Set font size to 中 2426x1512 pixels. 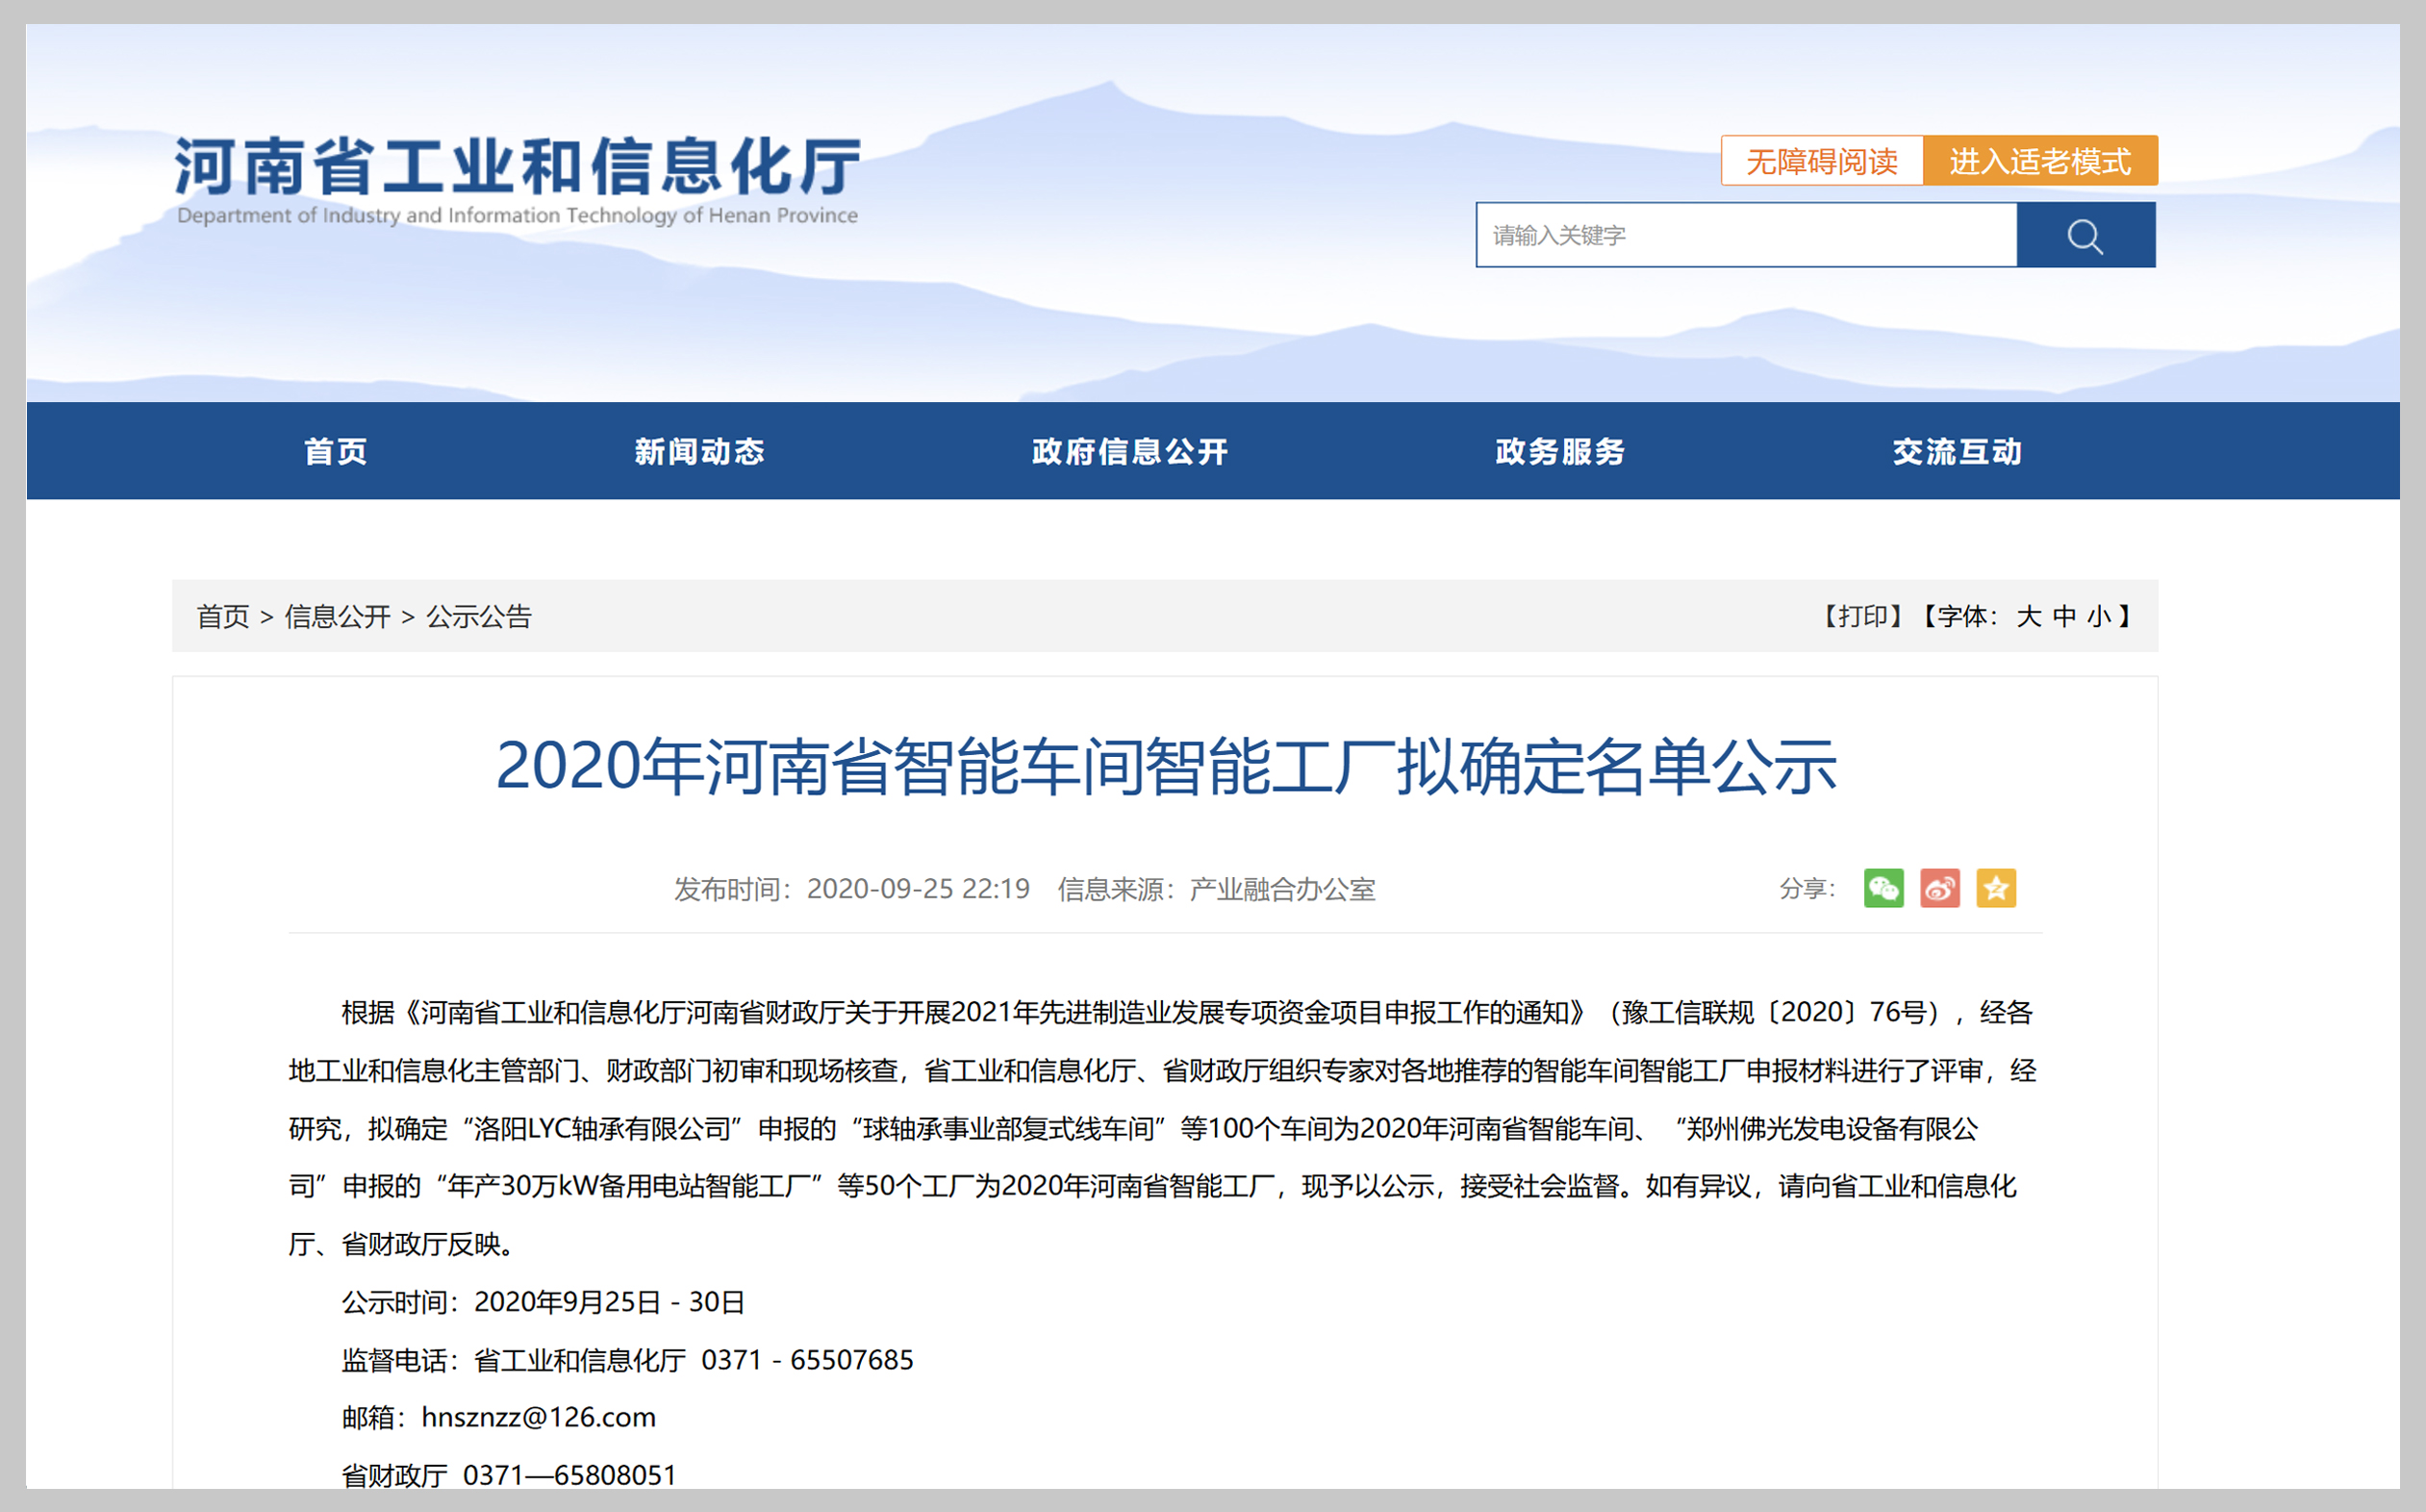(2064, 616)
